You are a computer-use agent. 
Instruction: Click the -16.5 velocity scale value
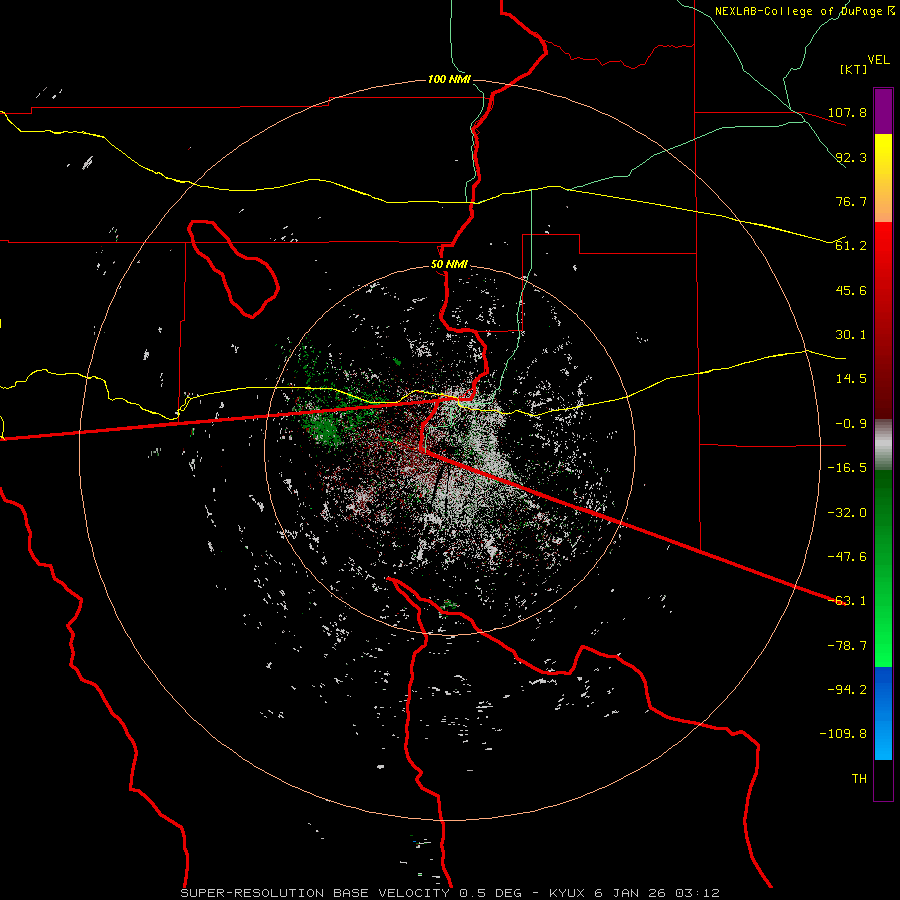[847, 468]
